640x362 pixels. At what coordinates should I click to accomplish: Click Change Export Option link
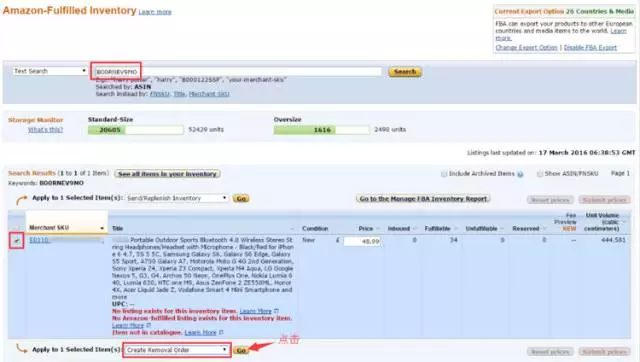point(526,48)
